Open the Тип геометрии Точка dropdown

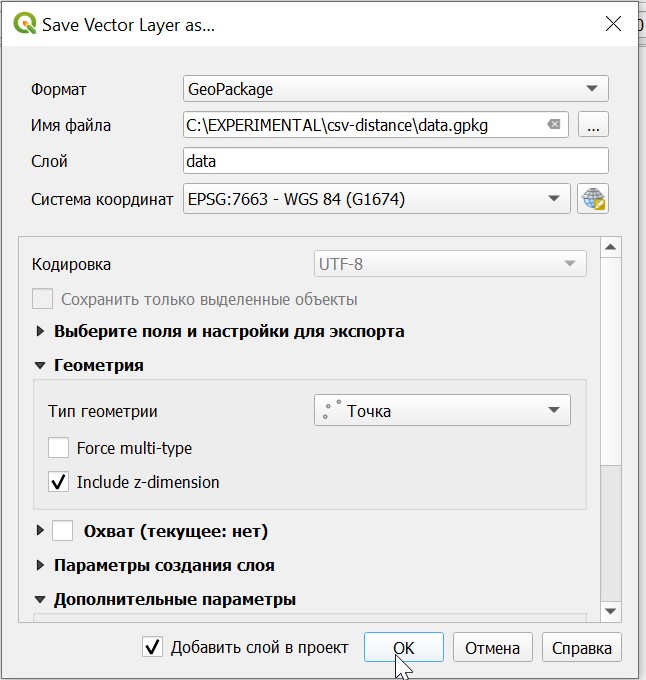tap(442, 410)
